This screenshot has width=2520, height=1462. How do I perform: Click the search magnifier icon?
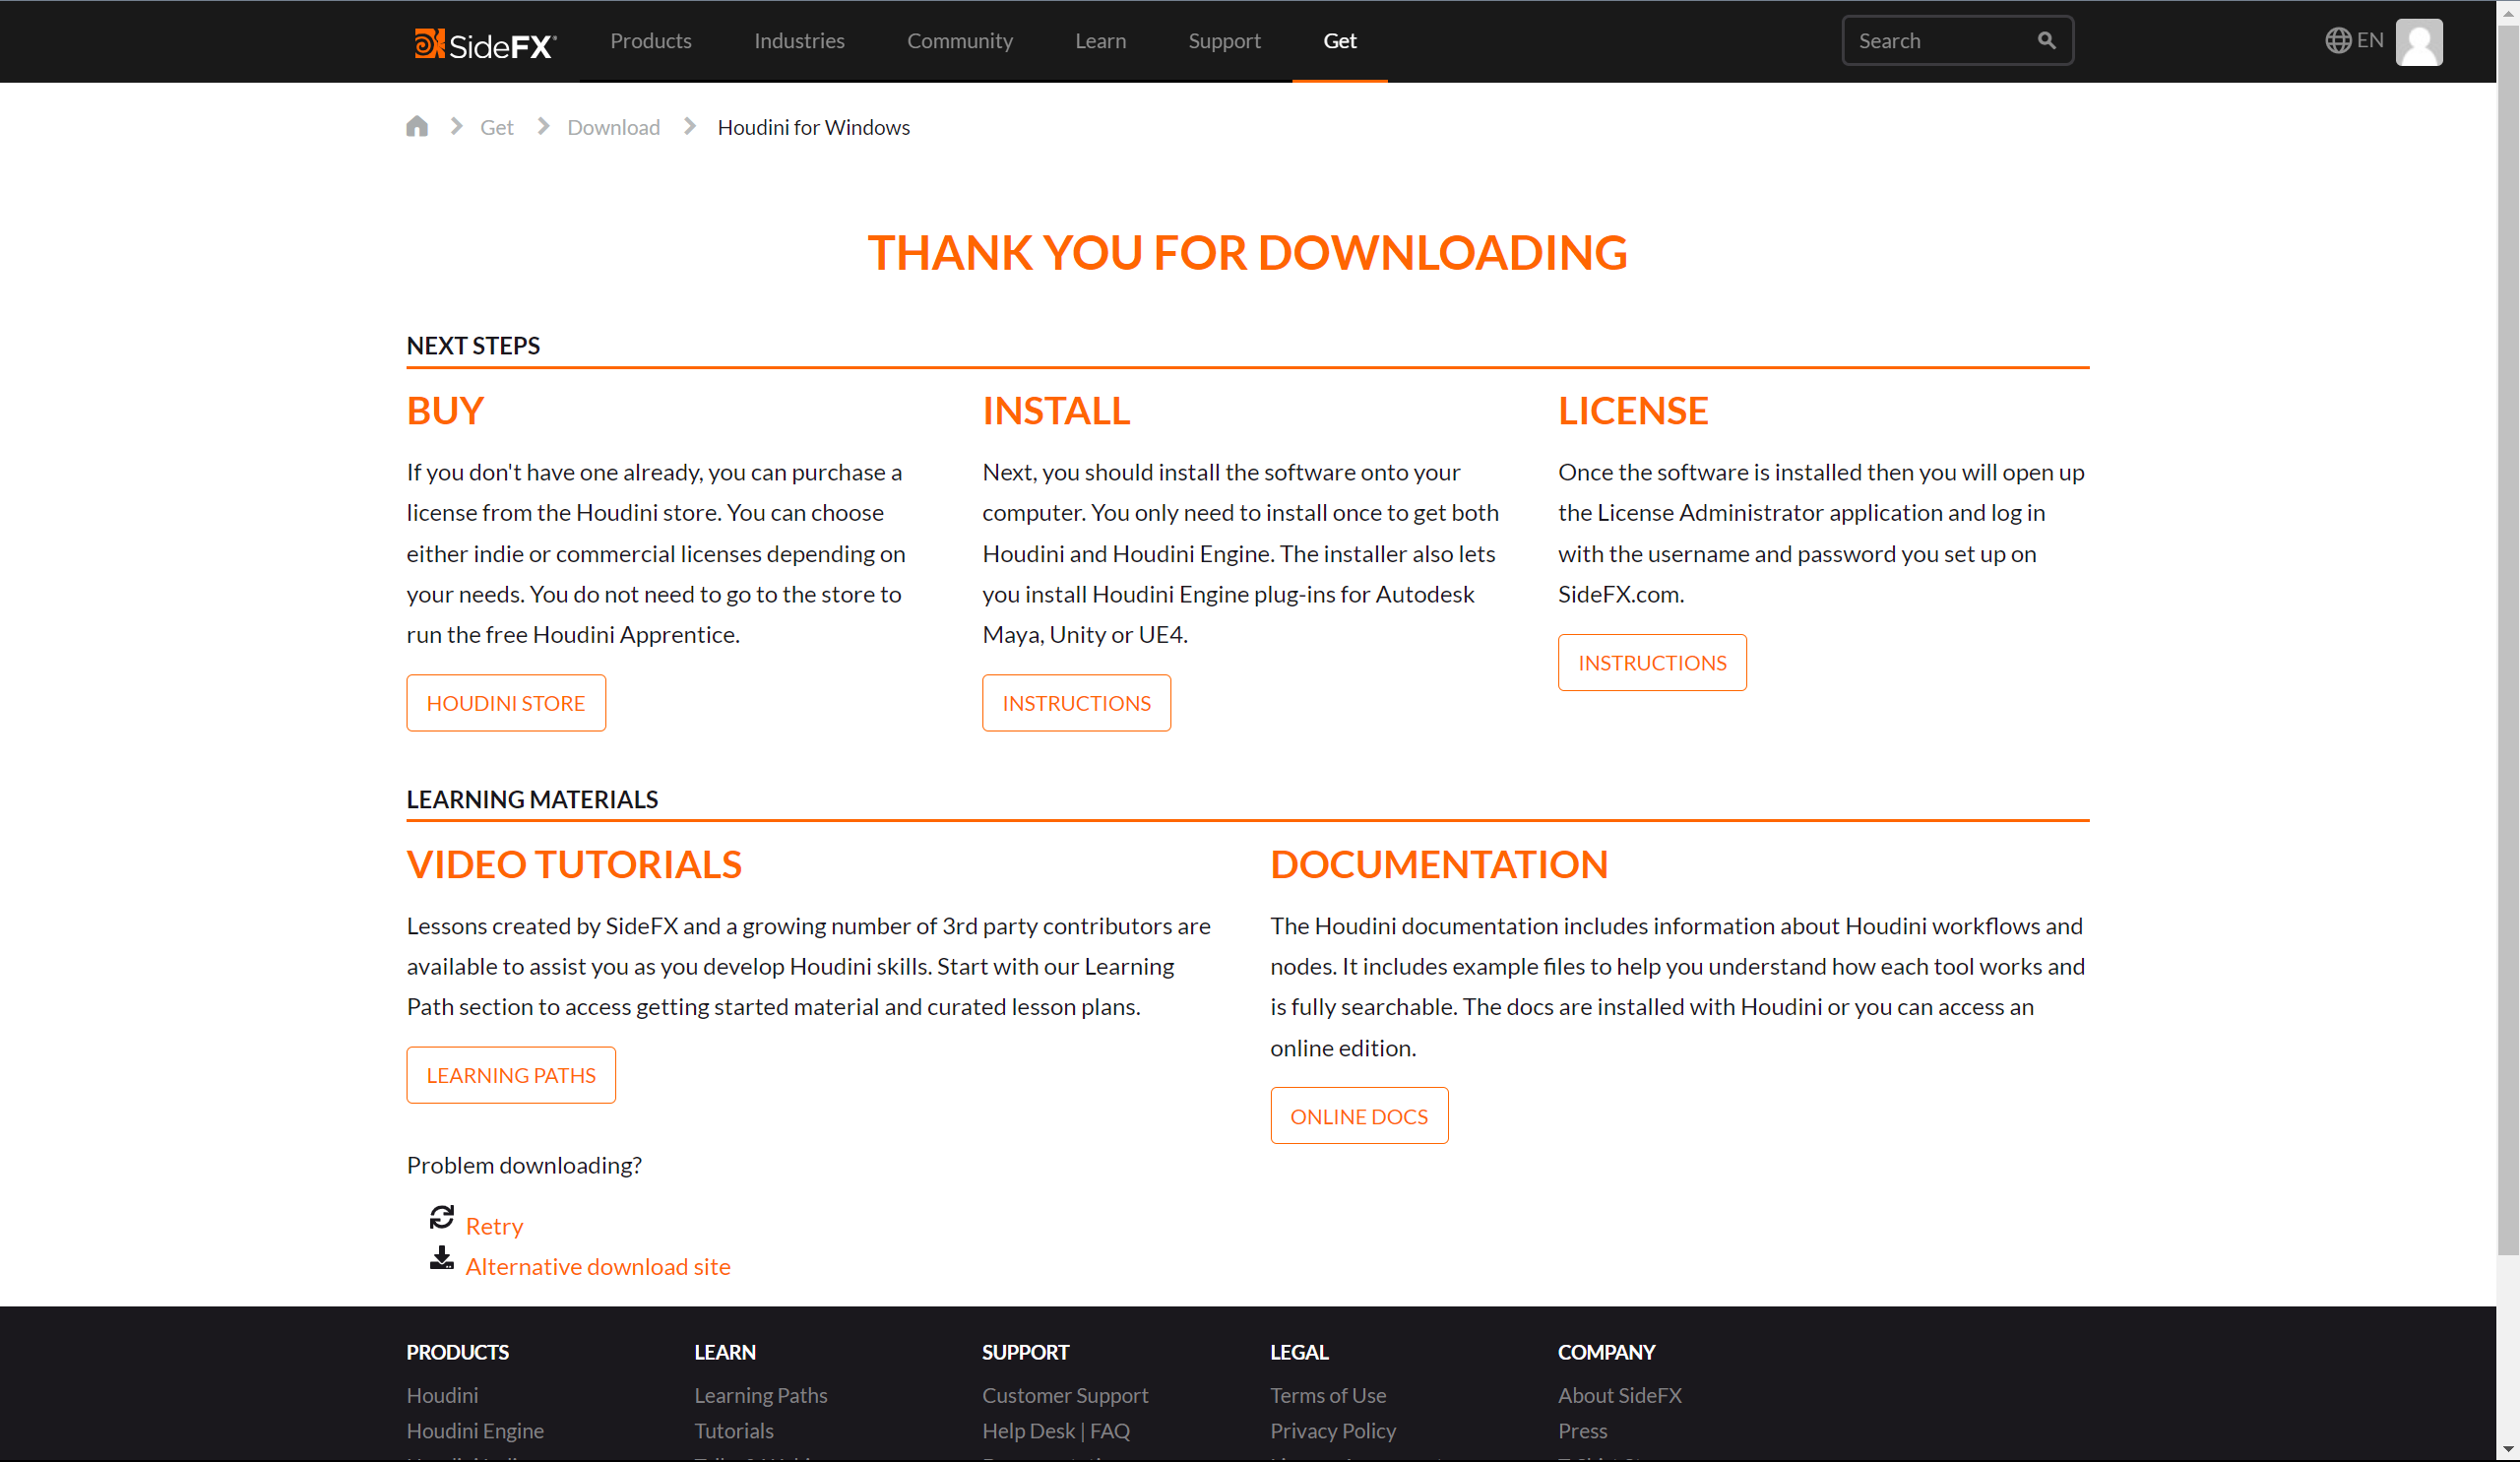pos(2046,40)
